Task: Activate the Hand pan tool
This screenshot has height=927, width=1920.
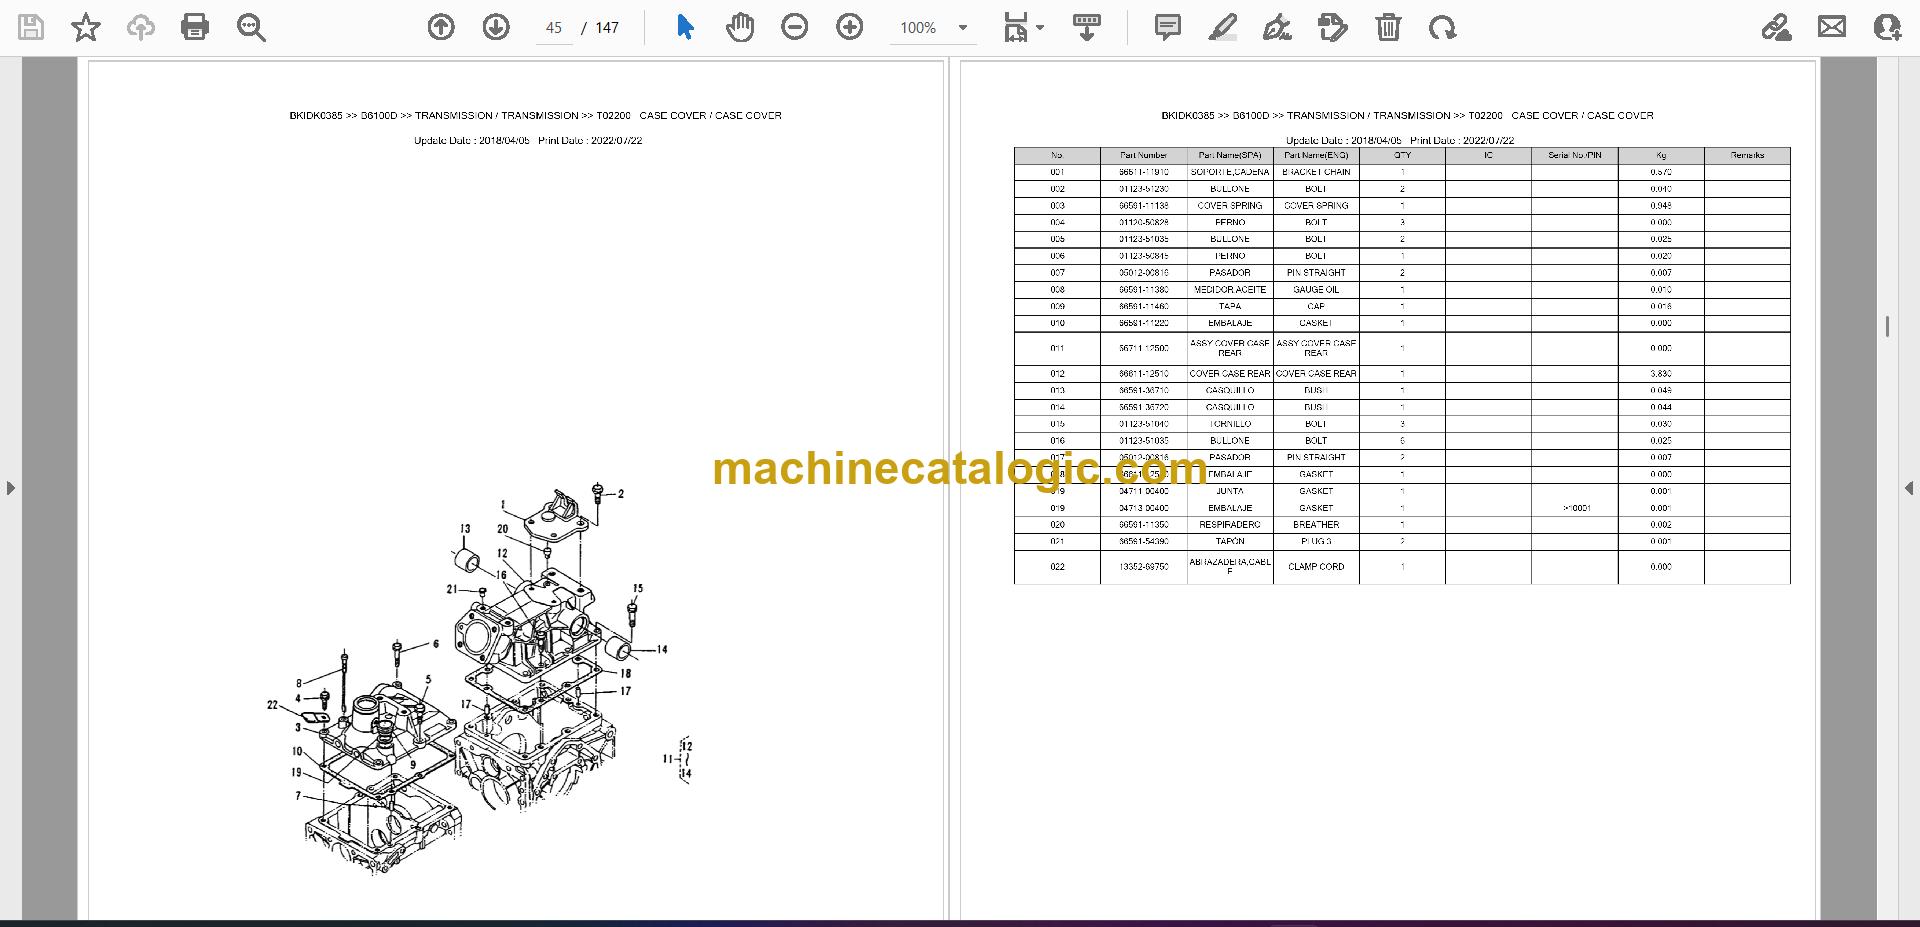Action: tap(740, 27)
